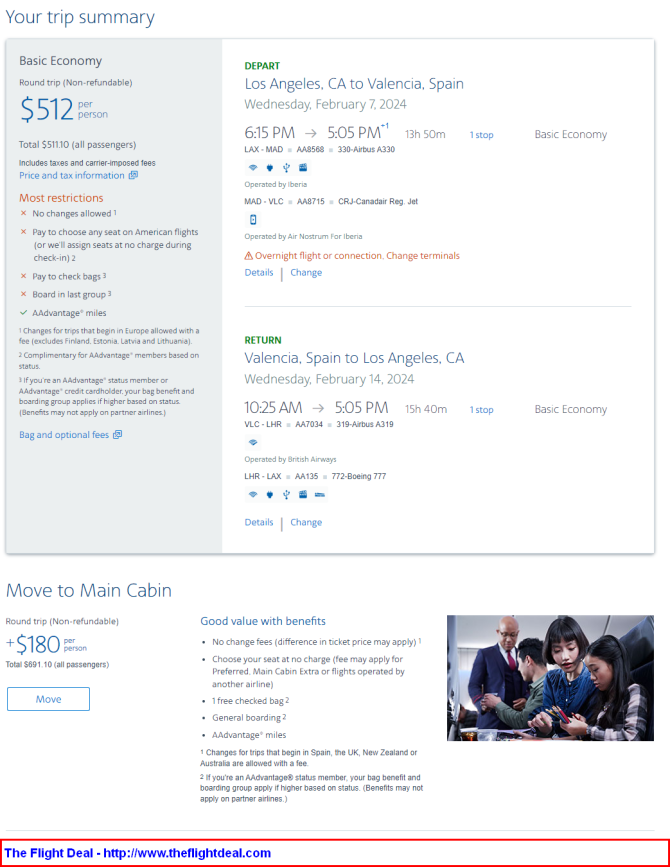Click the power outlet icon on LAX - MAD
The height and width of the screenshot is (867, 670).
pyautogui.click(x=269, y=167)
